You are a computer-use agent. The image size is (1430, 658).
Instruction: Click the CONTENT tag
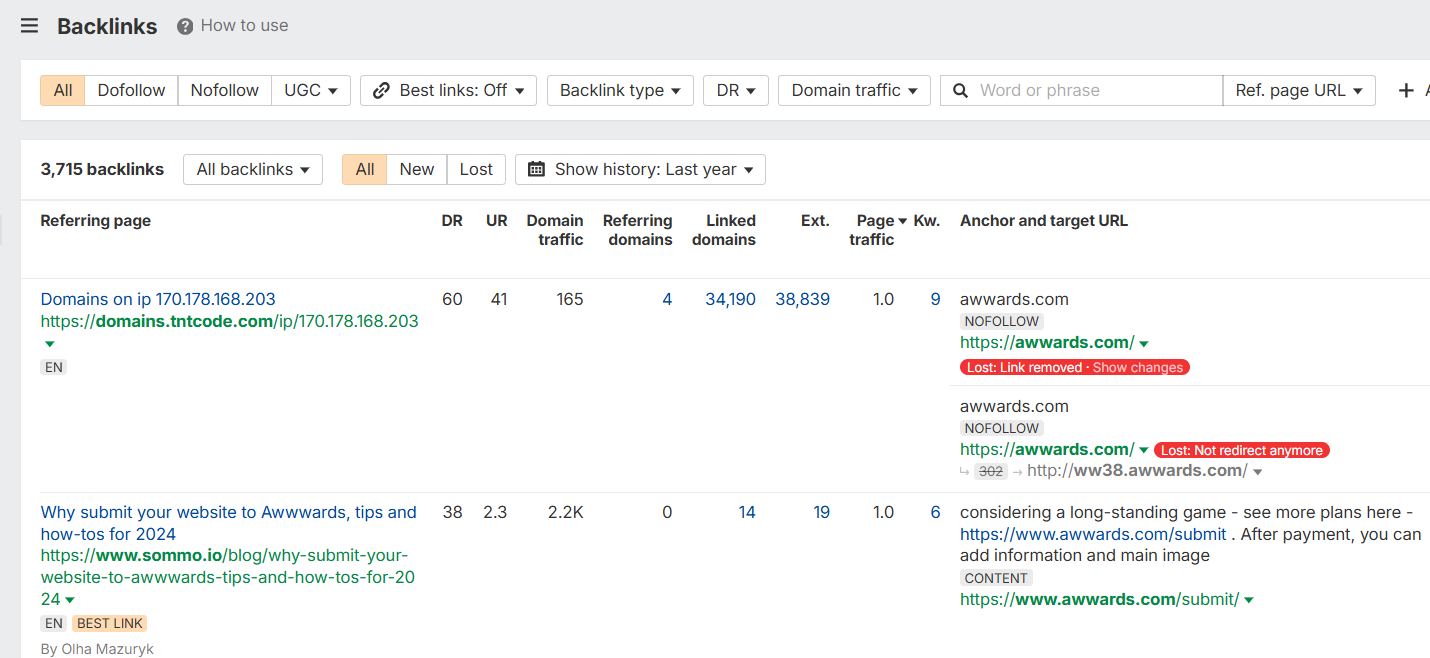(x=996, y=578)
